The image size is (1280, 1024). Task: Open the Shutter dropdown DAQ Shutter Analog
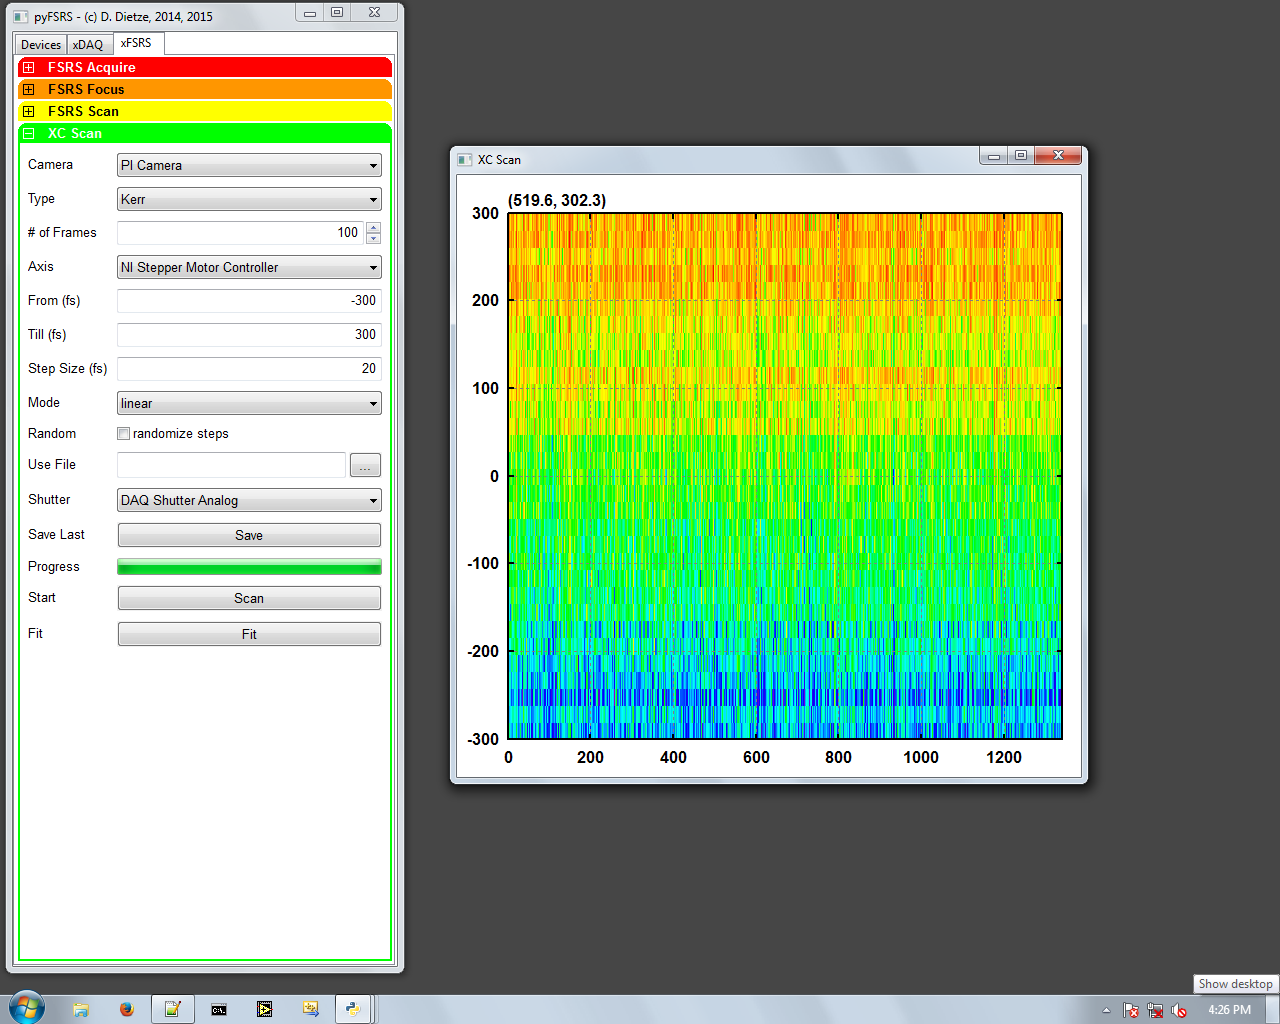(249, 500)
